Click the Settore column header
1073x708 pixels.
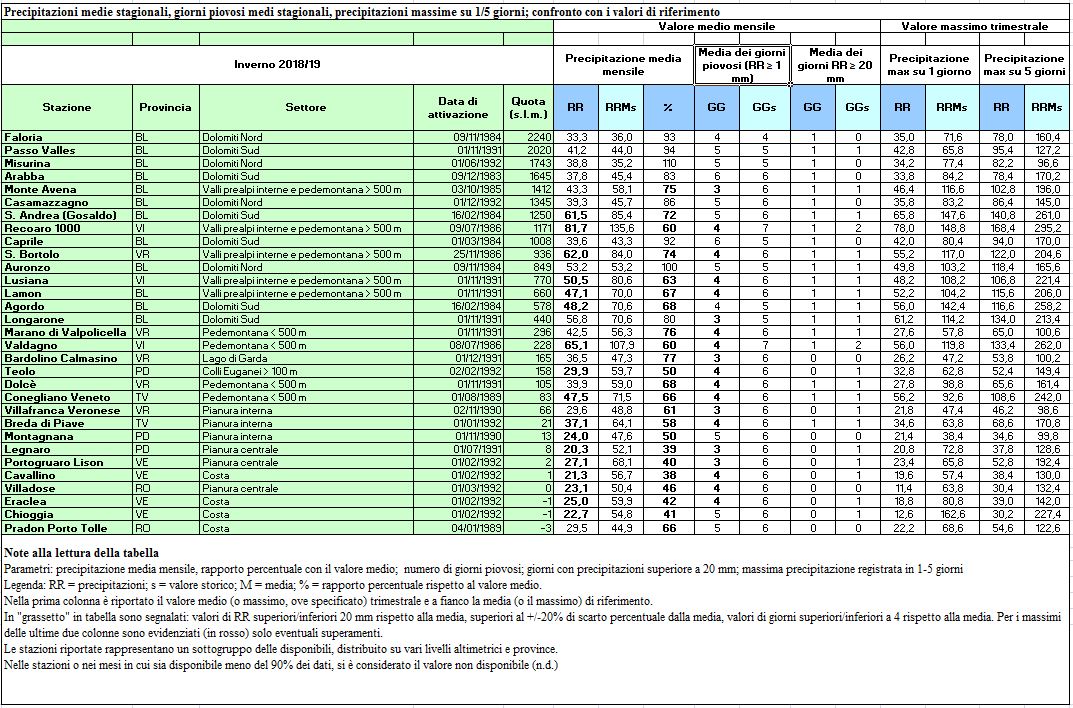(x=305, y=107)
